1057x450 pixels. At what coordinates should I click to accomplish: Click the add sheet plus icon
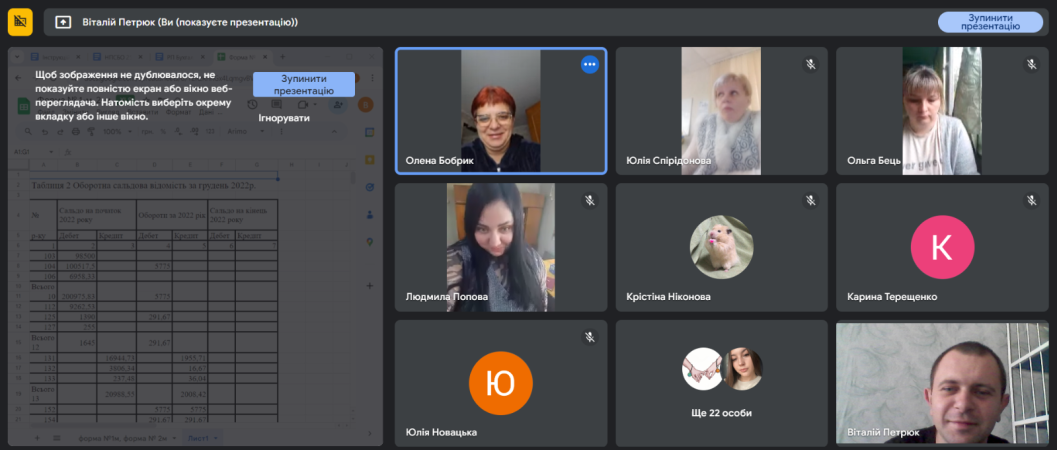38,438
